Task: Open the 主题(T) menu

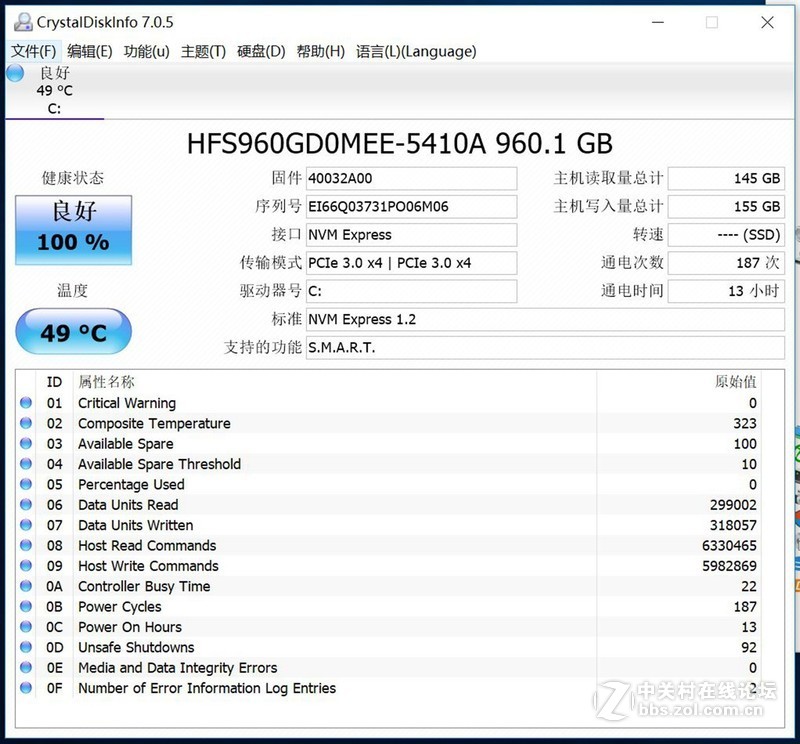Action: pyautogui.click(x=203, y=51)
